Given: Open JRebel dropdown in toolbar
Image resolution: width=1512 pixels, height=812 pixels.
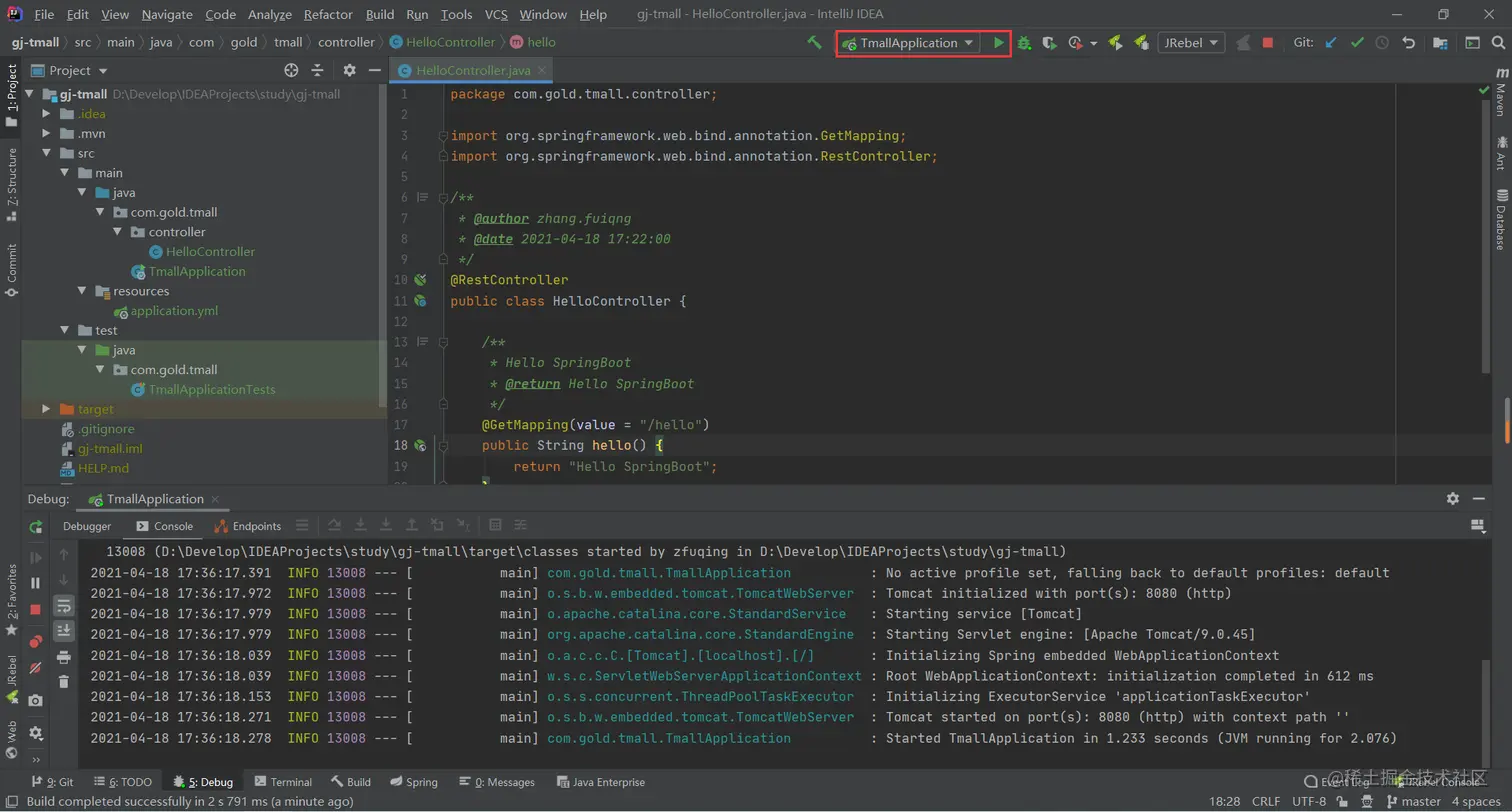Looking at the screenshot, I should coord(1191,43).
